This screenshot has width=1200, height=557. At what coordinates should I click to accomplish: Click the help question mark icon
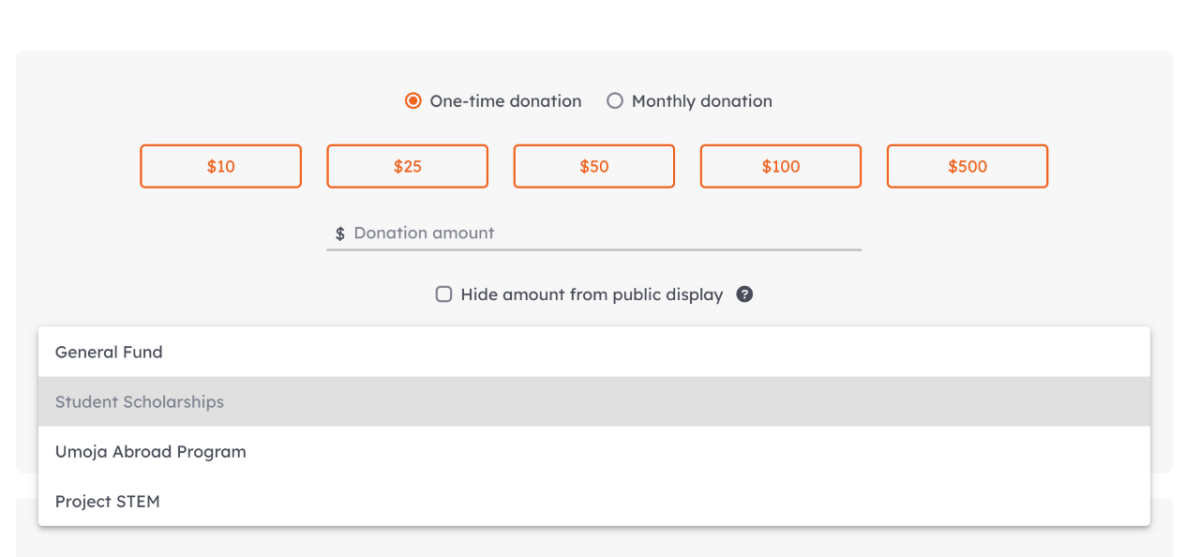click(x=744, y=295)
